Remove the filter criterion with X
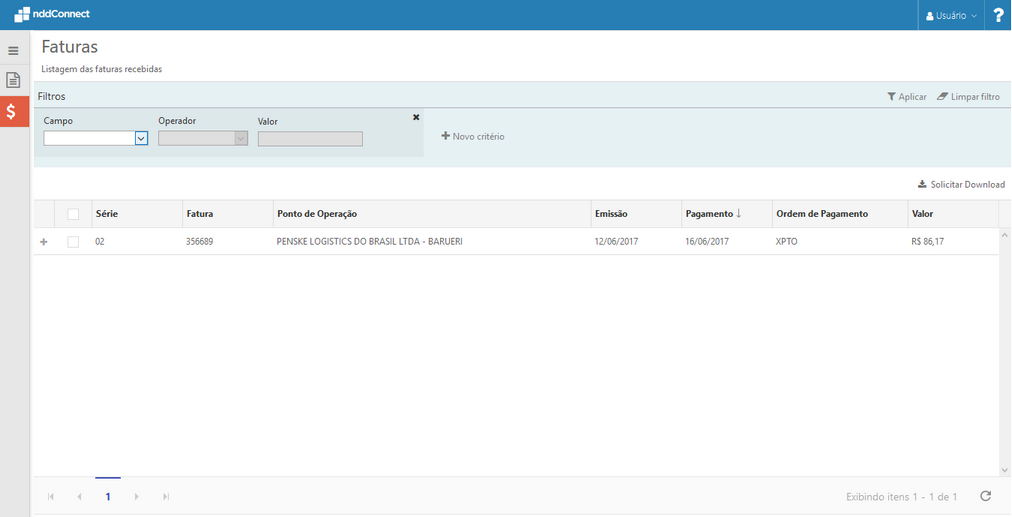Viewport: 1012px width, 517px height. tap(416, 118)
